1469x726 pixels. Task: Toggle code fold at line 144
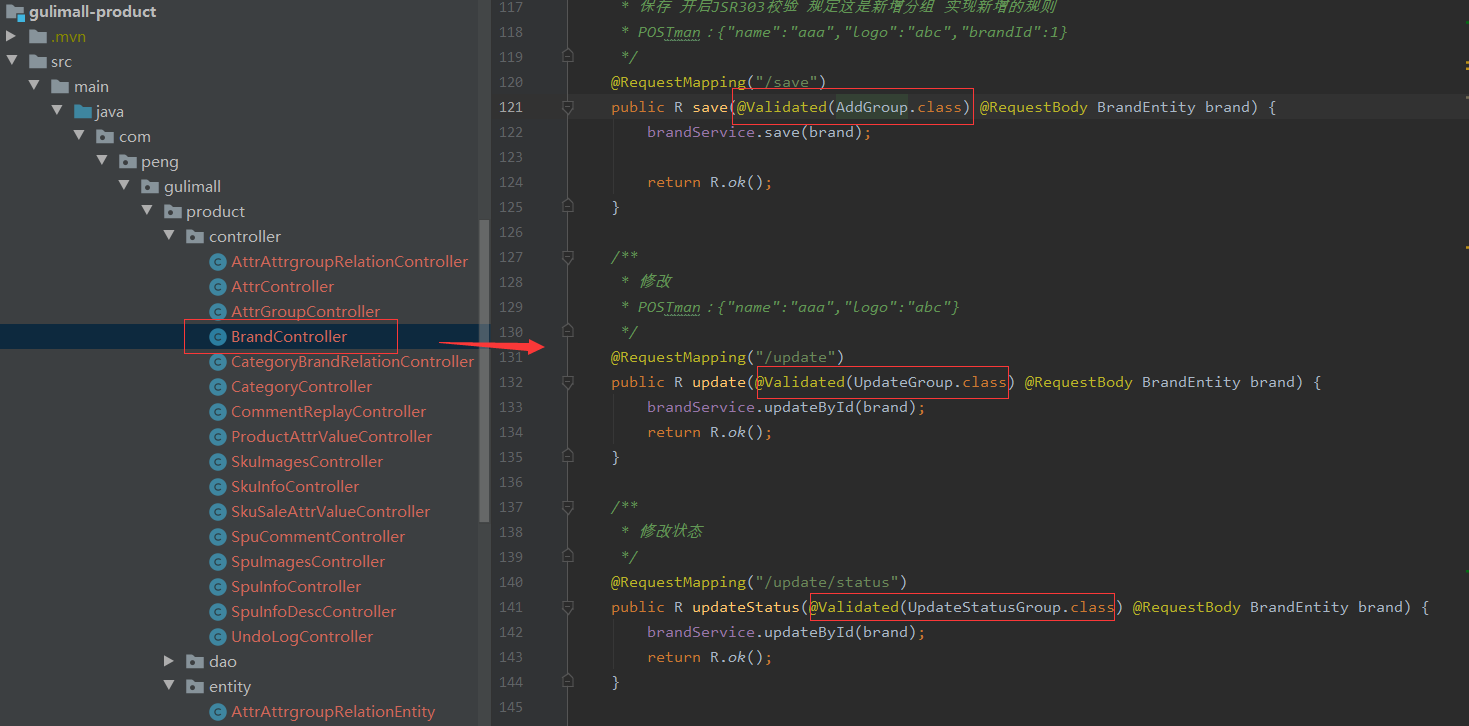568,682
